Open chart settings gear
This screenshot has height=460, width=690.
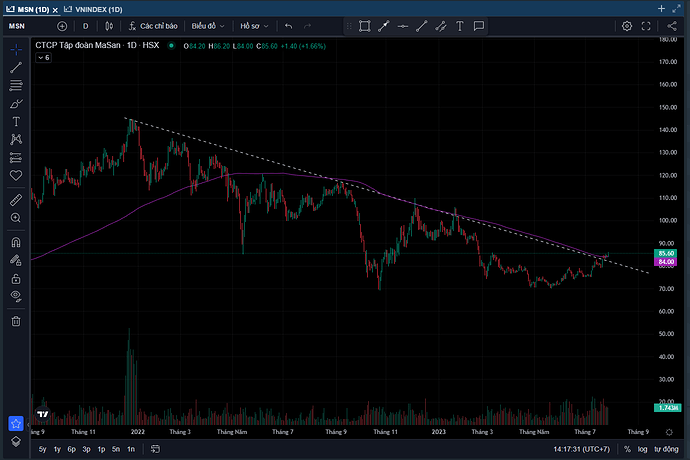627,26
